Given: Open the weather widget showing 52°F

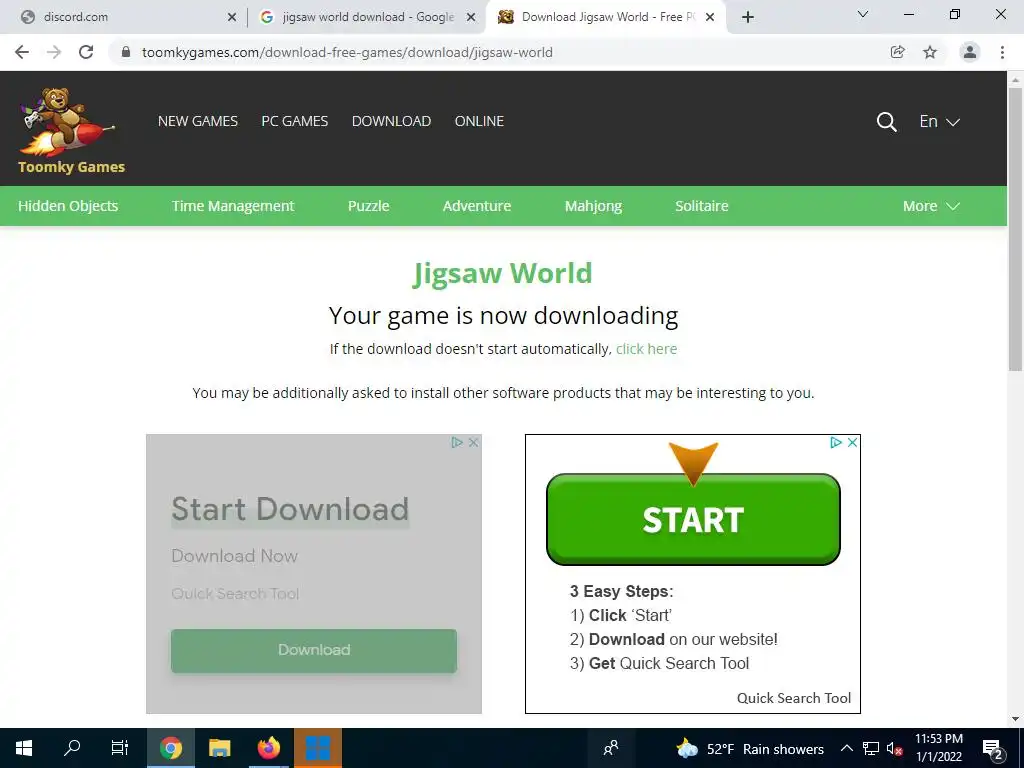Looking at the screenshot, I should 750,749.
